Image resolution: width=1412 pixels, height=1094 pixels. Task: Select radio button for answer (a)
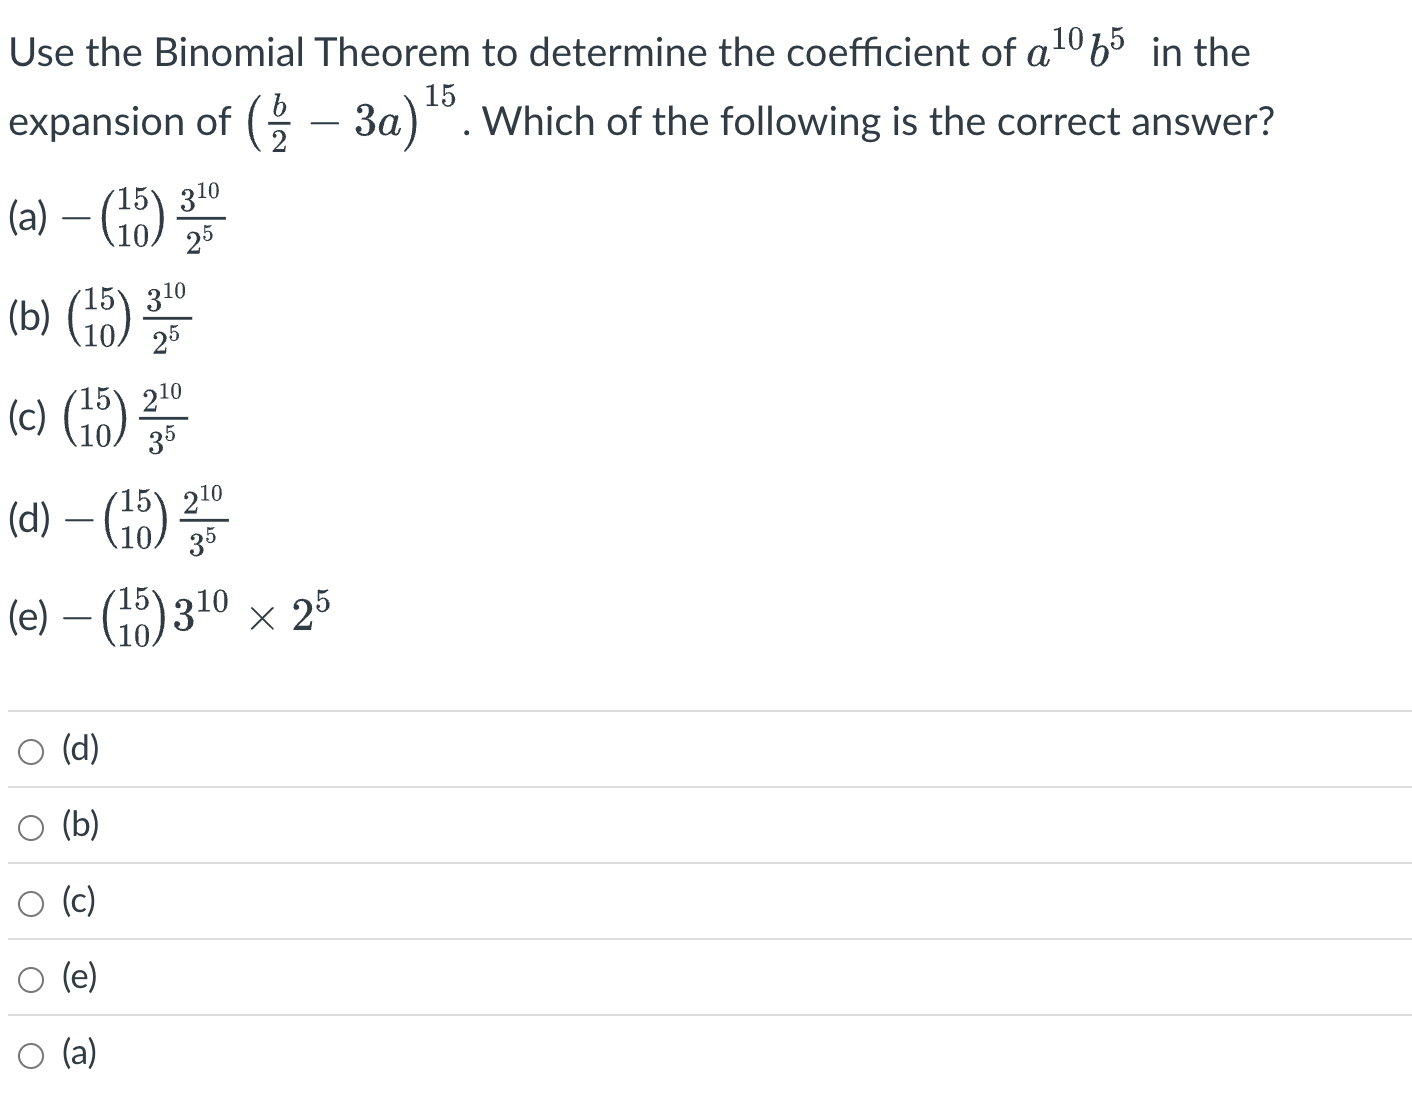click(30, 1054)
